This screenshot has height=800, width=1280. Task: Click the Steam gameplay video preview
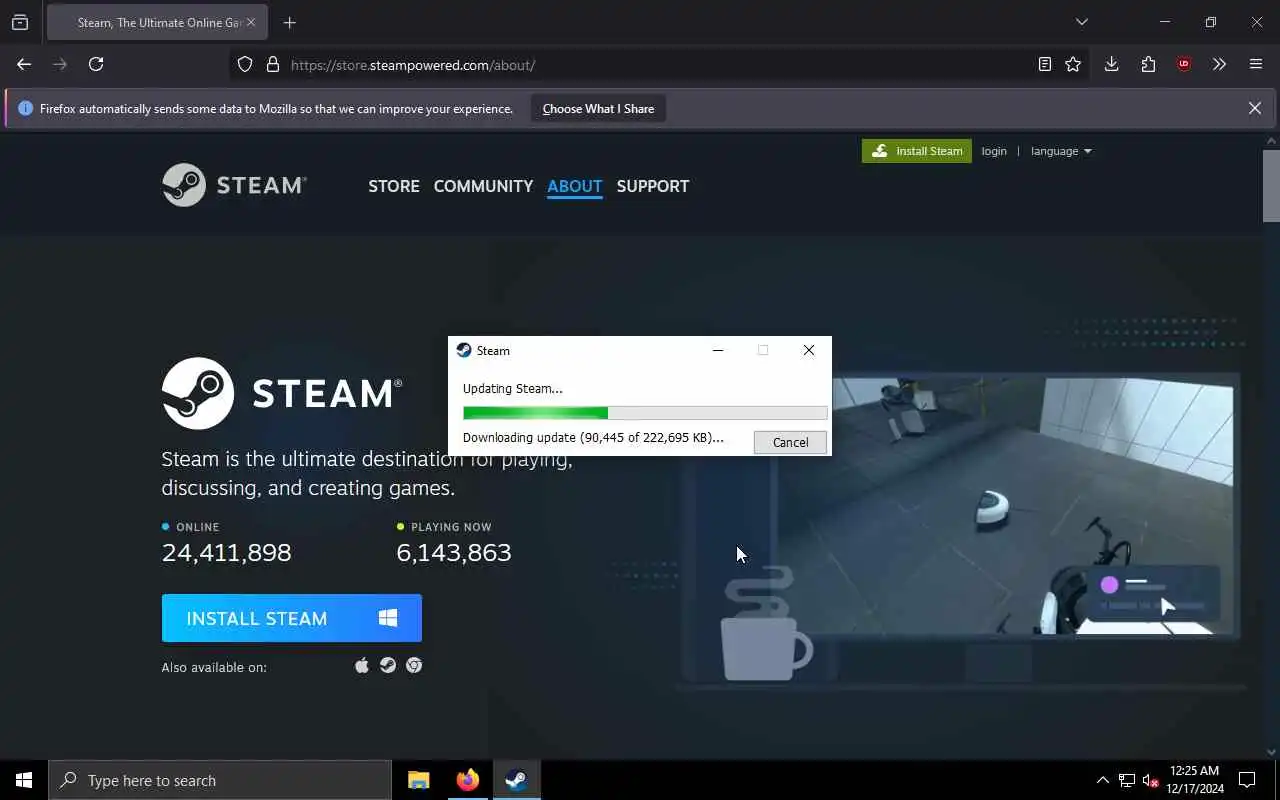1005,505
